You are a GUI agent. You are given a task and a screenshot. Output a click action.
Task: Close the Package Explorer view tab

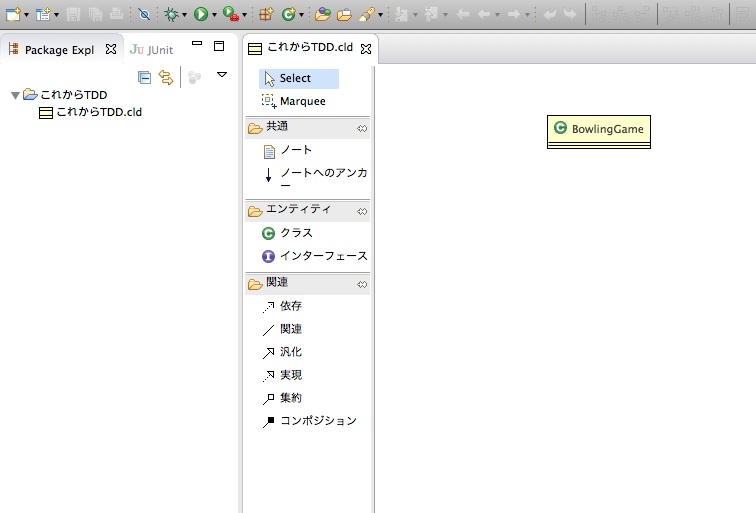[x=111, y=49]
